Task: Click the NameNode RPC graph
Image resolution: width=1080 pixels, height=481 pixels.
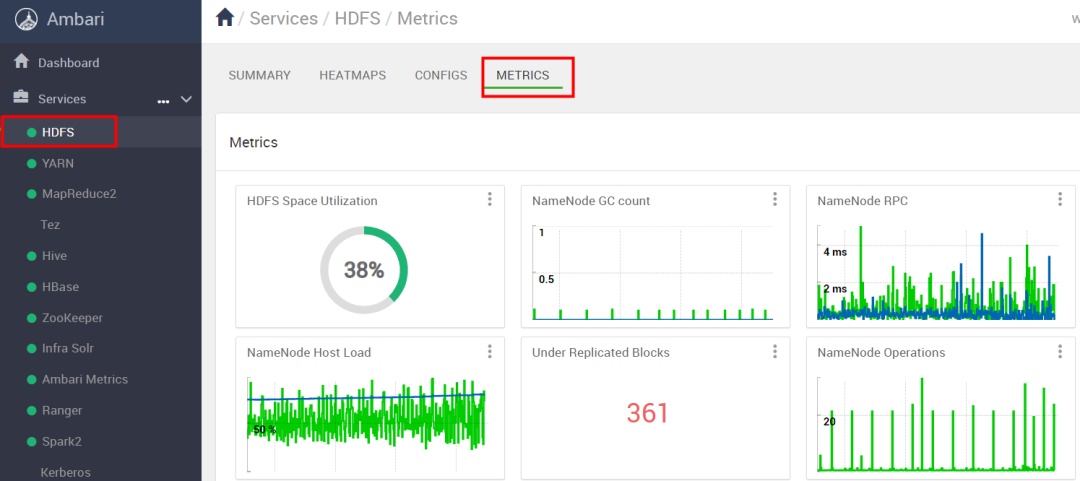Action: [938, 273]
